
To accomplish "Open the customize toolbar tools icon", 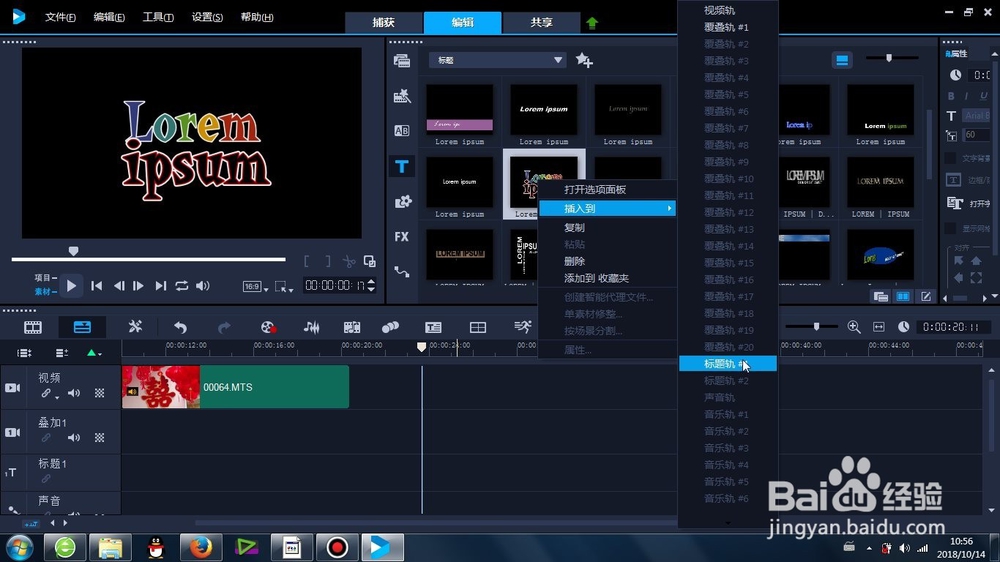I will pyautogui.click(x=135, y=327).
